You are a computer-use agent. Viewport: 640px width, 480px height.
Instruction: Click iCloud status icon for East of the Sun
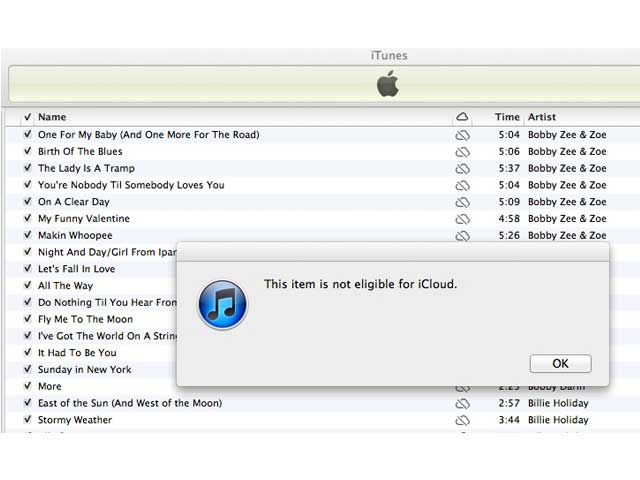coord(462,404)
